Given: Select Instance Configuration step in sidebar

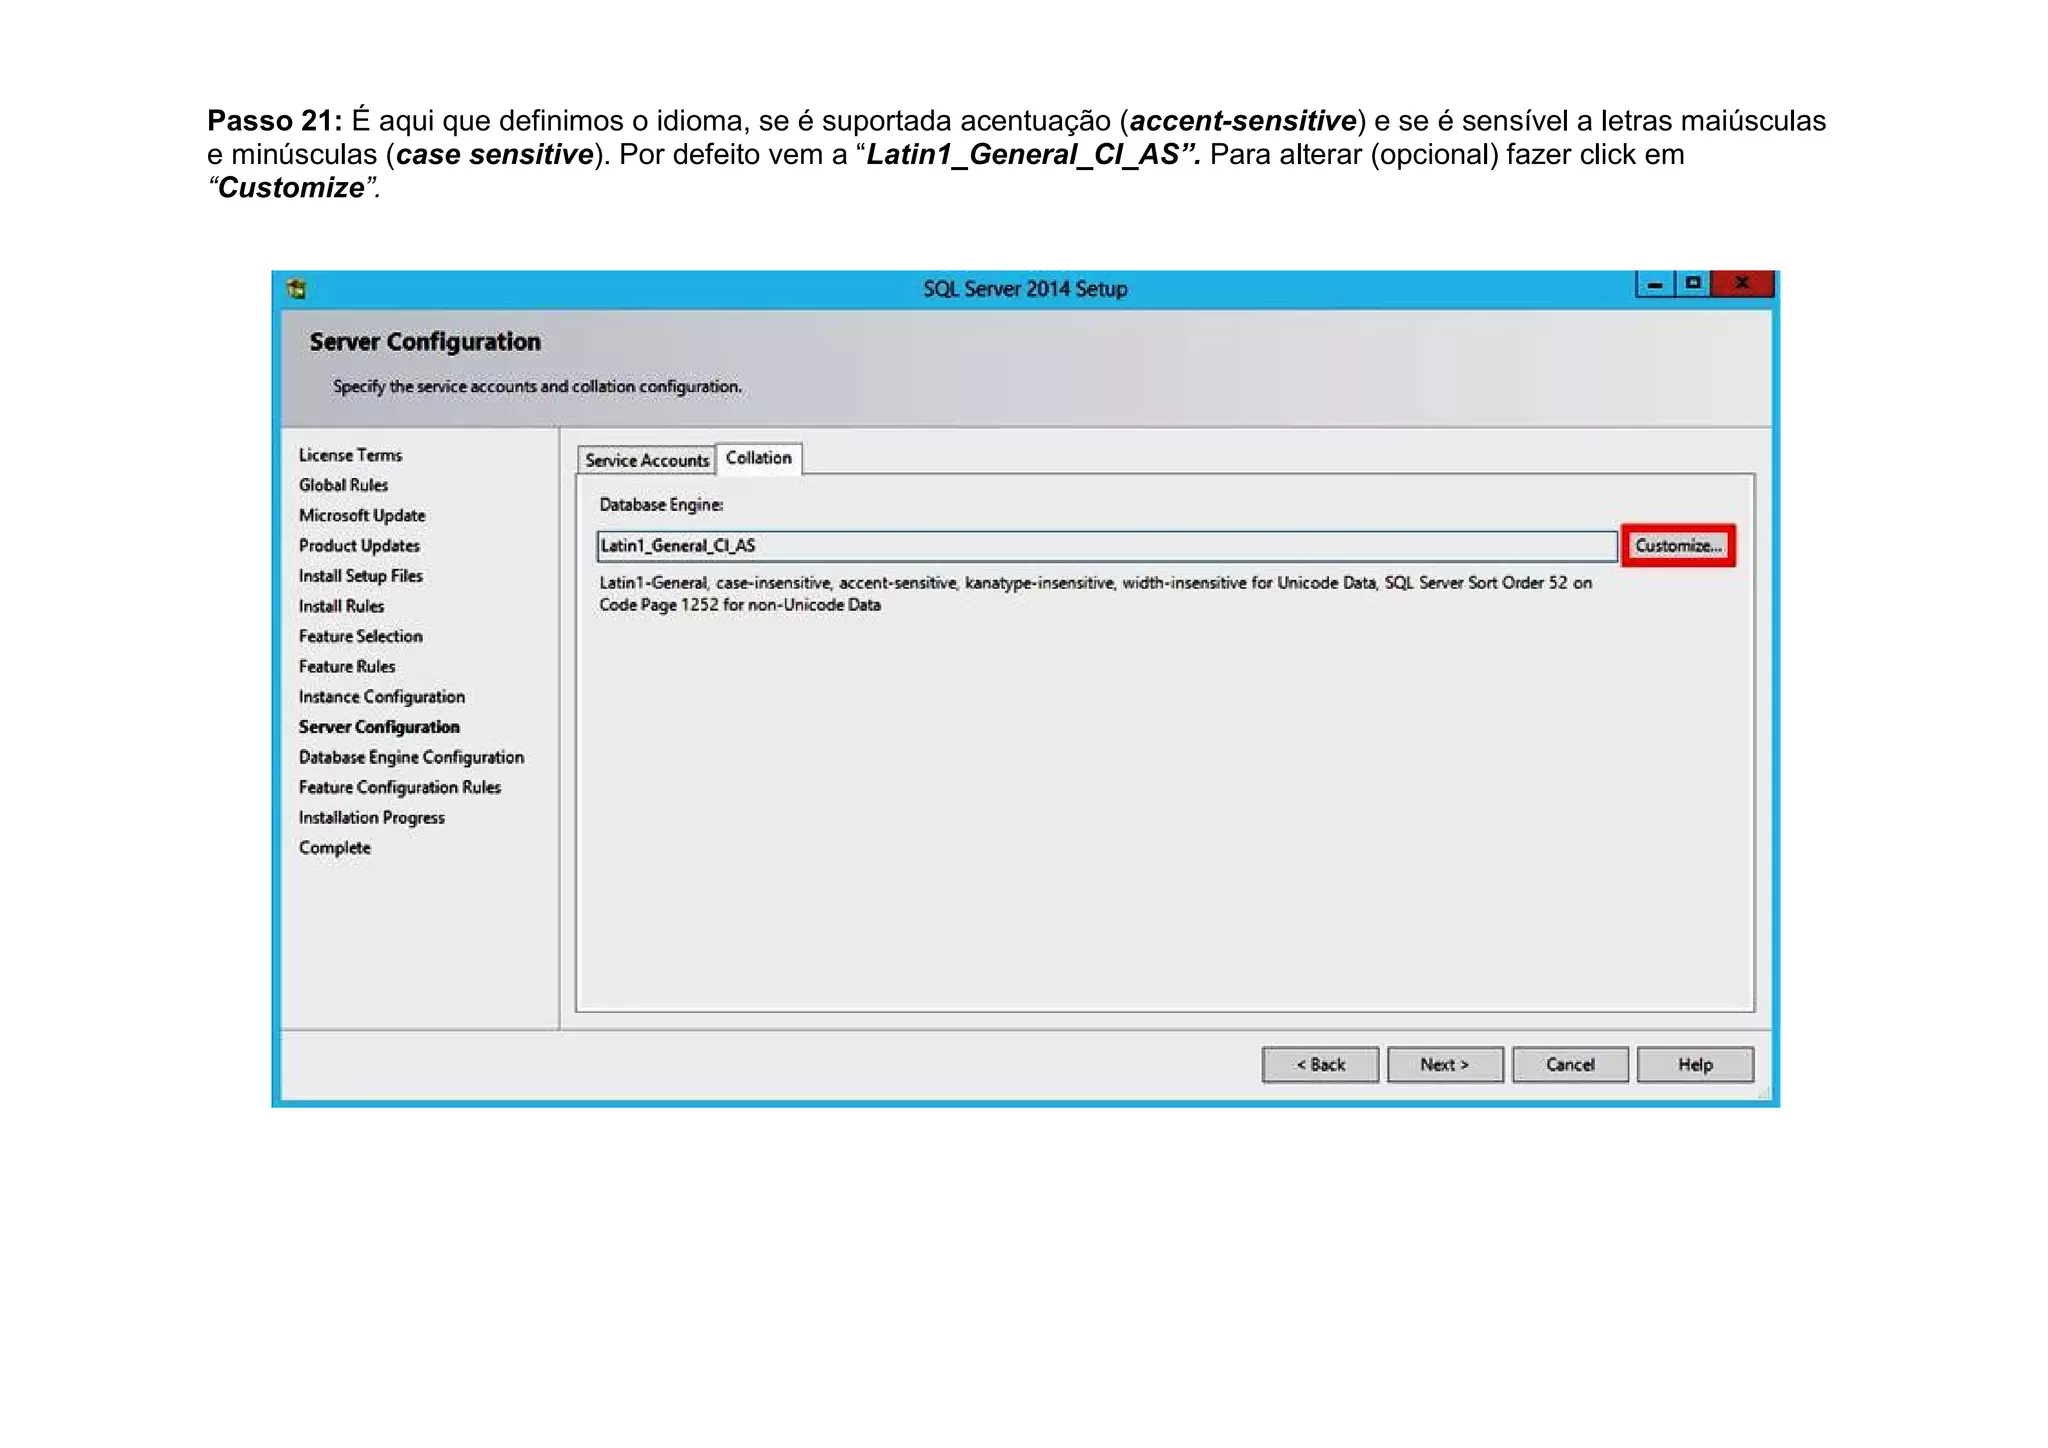Looking at the screenshot, I should point(381,697).
